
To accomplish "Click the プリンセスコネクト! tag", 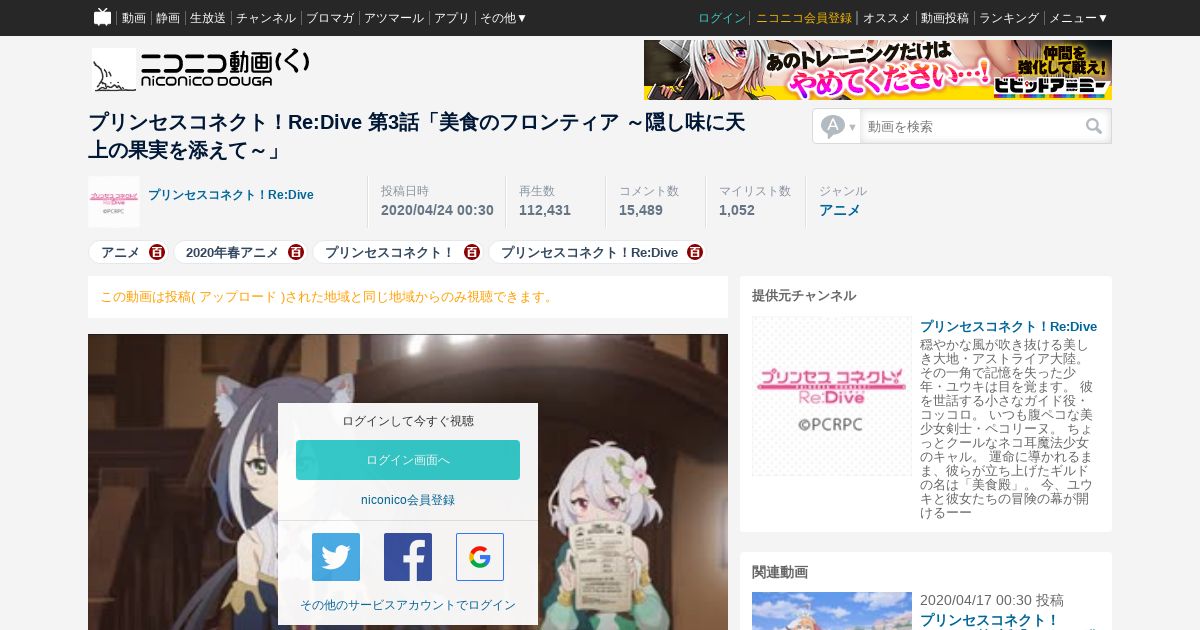I will point(390,252).
